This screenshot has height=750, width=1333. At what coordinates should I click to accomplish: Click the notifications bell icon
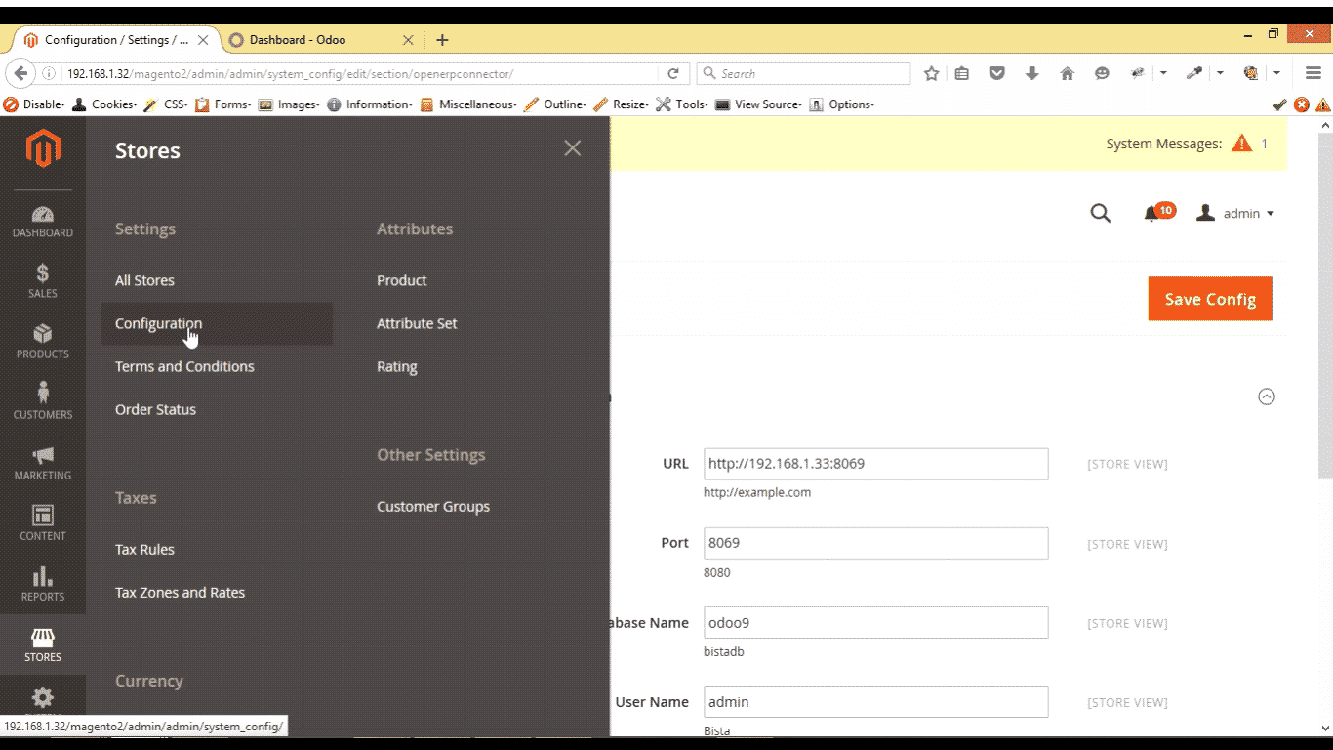pyautogui.click(x=1153, y=213)
